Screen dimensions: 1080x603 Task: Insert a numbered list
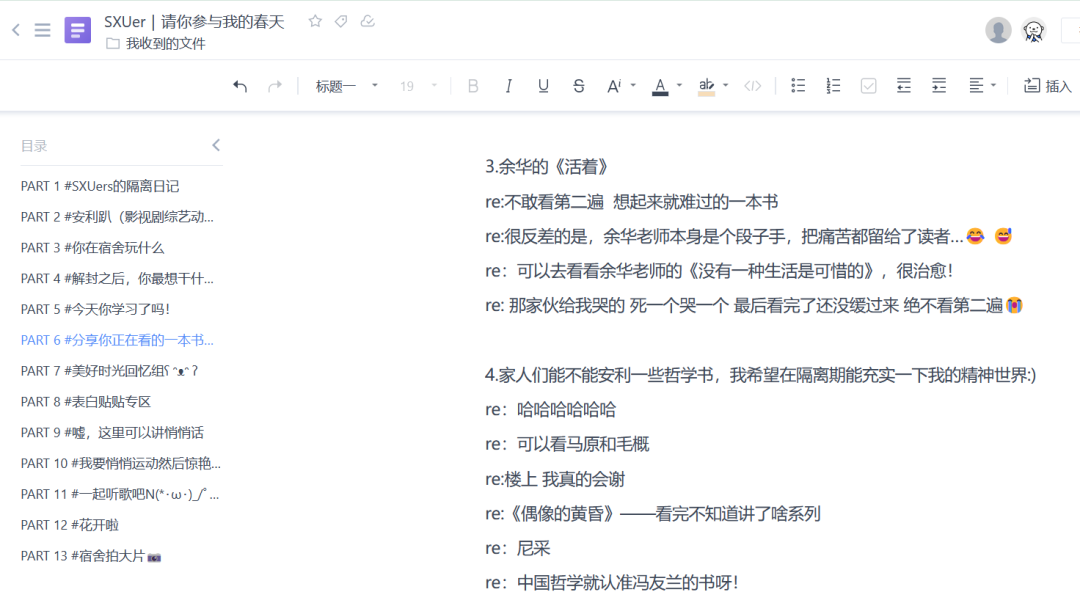tap(833, 86)
